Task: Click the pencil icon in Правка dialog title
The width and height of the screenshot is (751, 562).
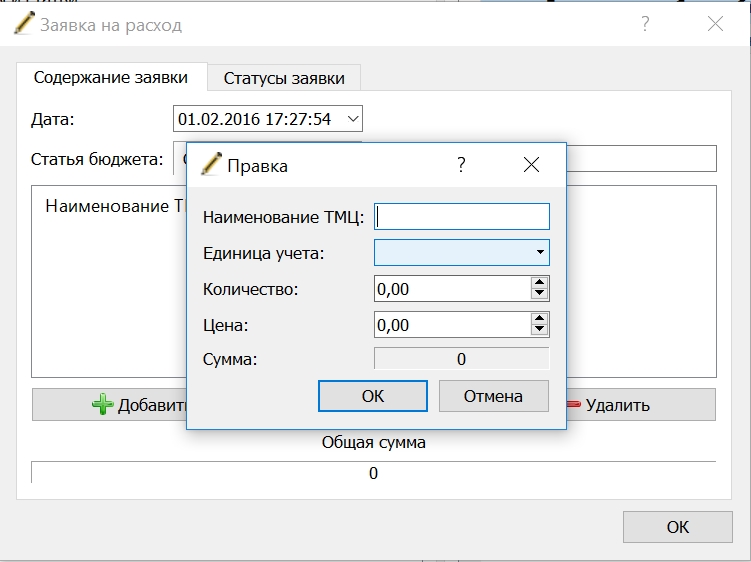Action: click(211, 164)
